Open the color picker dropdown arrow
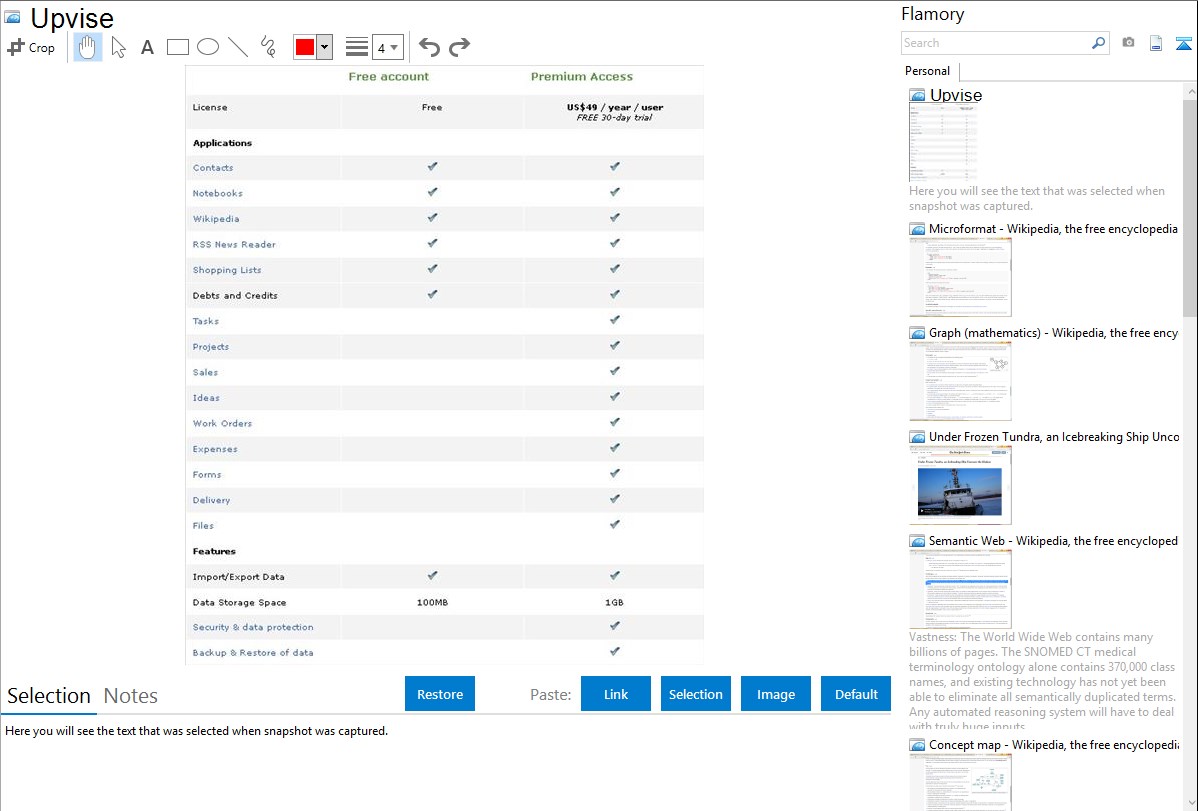The height and width of the screenshot is (811, 1198). click(x=324, y=47)
